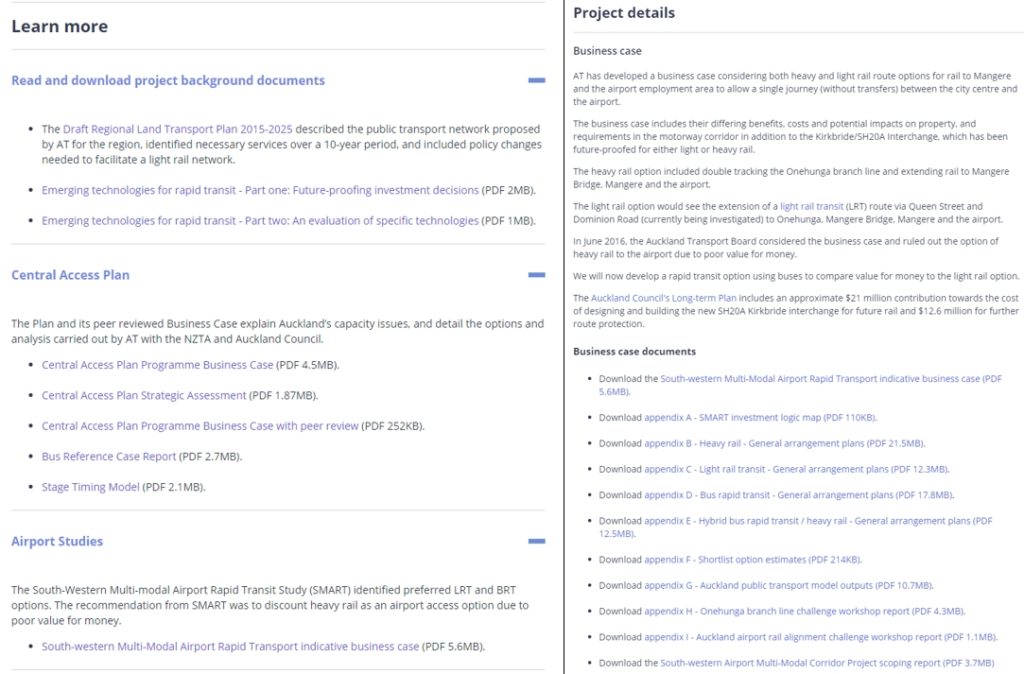Download Central Access Plan Programme Business Case
The height and width of the screenshot is (674, 1024).
pos(157,365)
